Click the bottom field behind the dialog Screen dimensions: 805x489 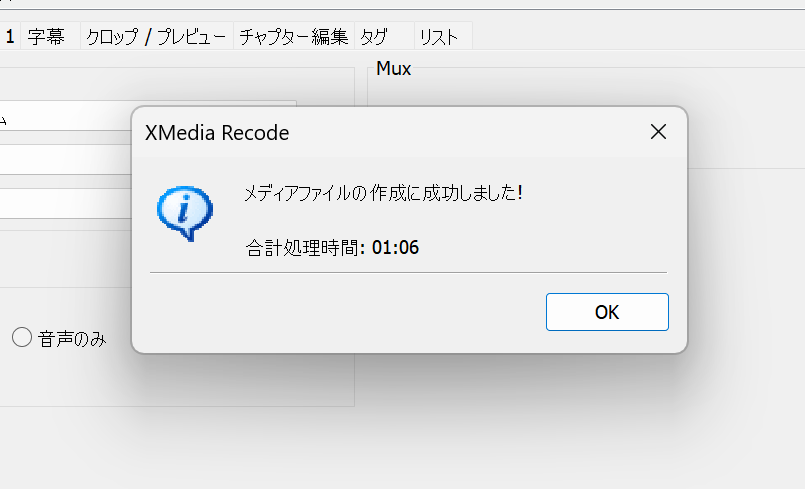[66, 203]
